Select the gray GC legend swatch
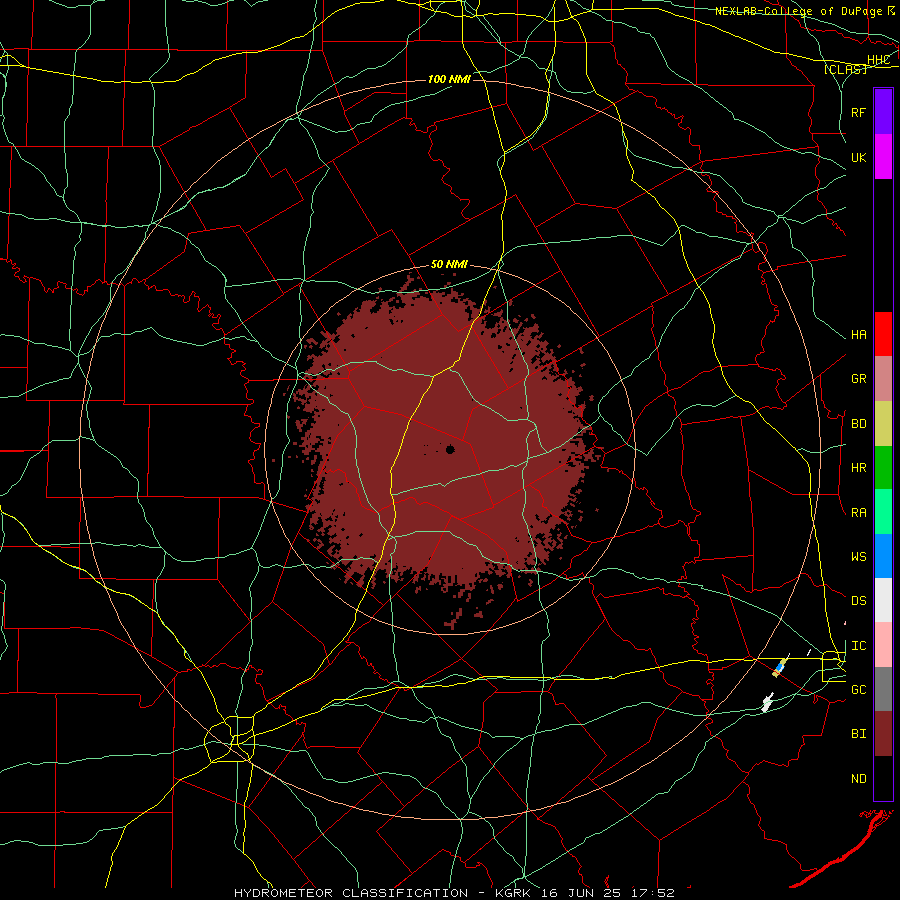 (x=883, y=689)
